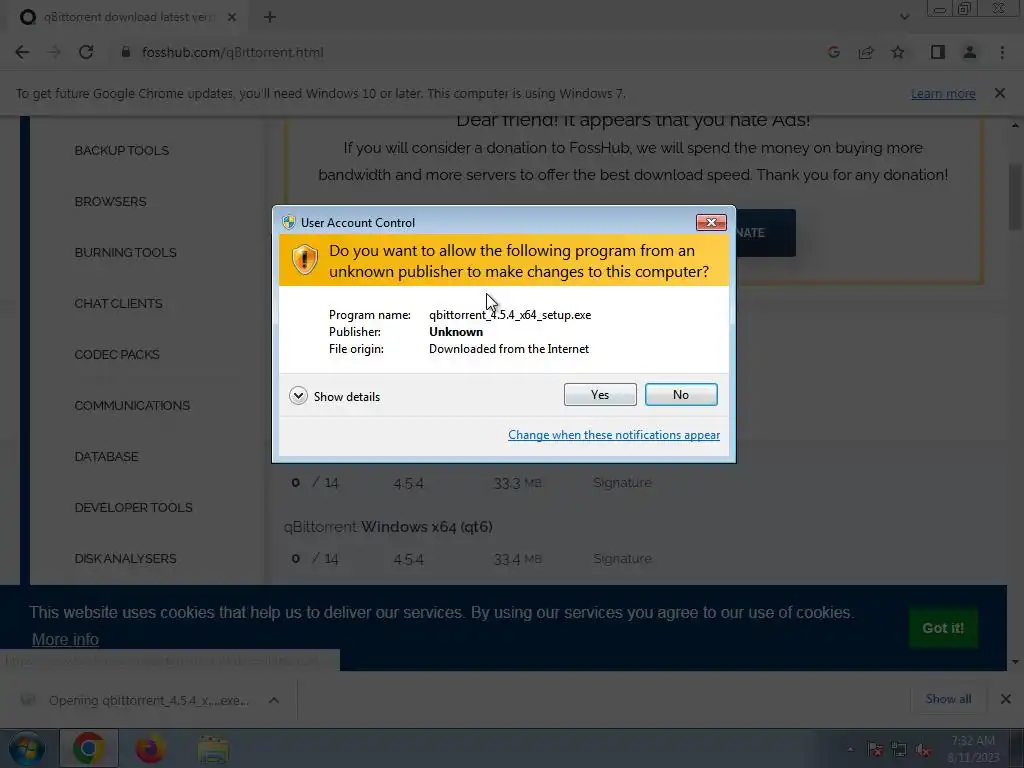The width and height of the screenshot is (1024, 768).
Task: Open BURNING TOOLS category
Action: [125, 252]
